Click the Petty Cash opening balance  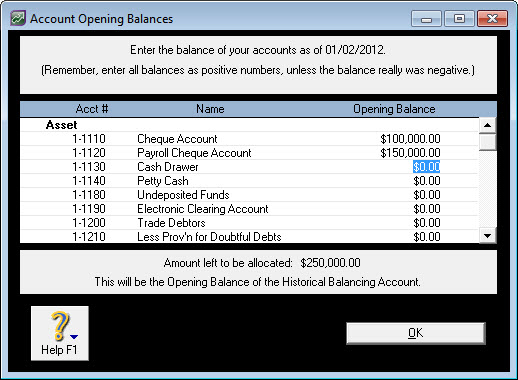[x=427, y=181]
